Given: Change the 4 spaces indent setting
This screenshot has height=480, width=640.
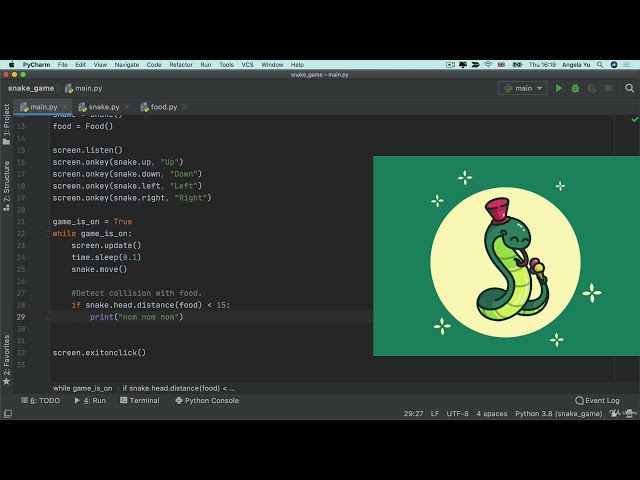Looking at the screenshot, I should (x=491, y=413).
